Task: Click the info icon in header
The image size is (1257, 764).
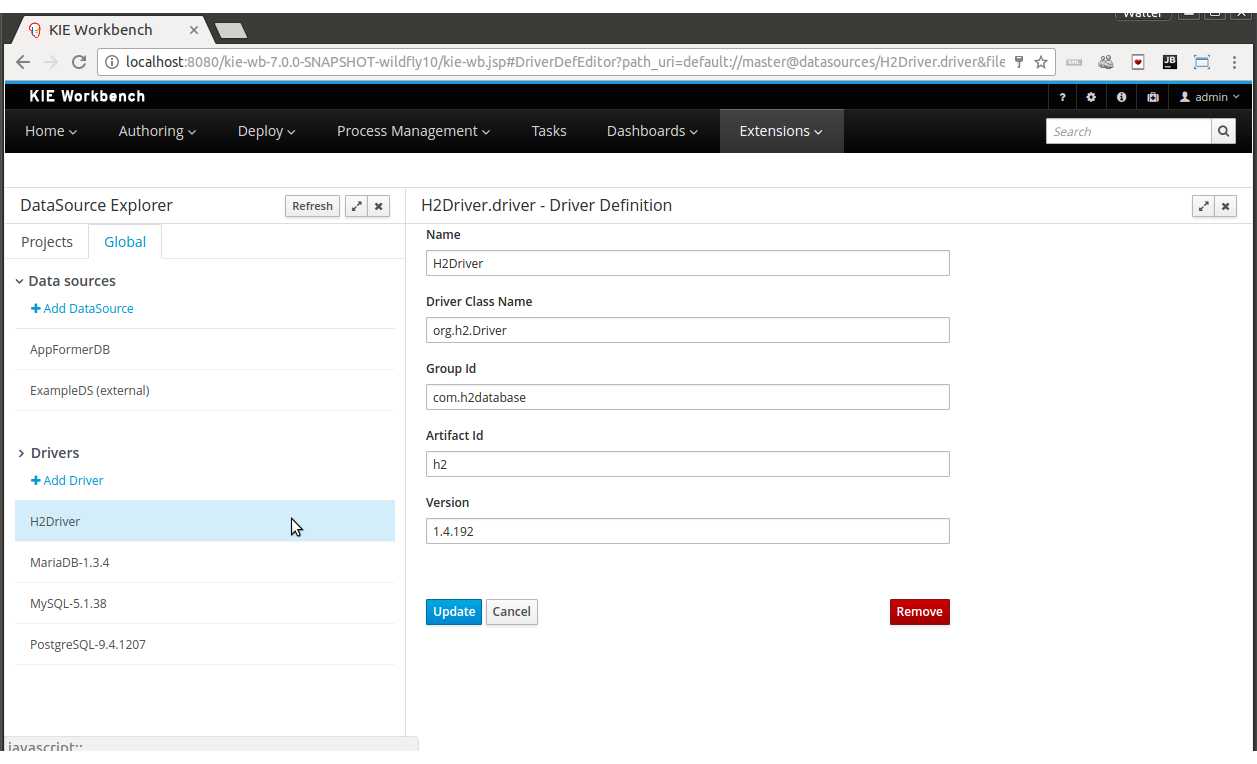Action: point(1121,97)
